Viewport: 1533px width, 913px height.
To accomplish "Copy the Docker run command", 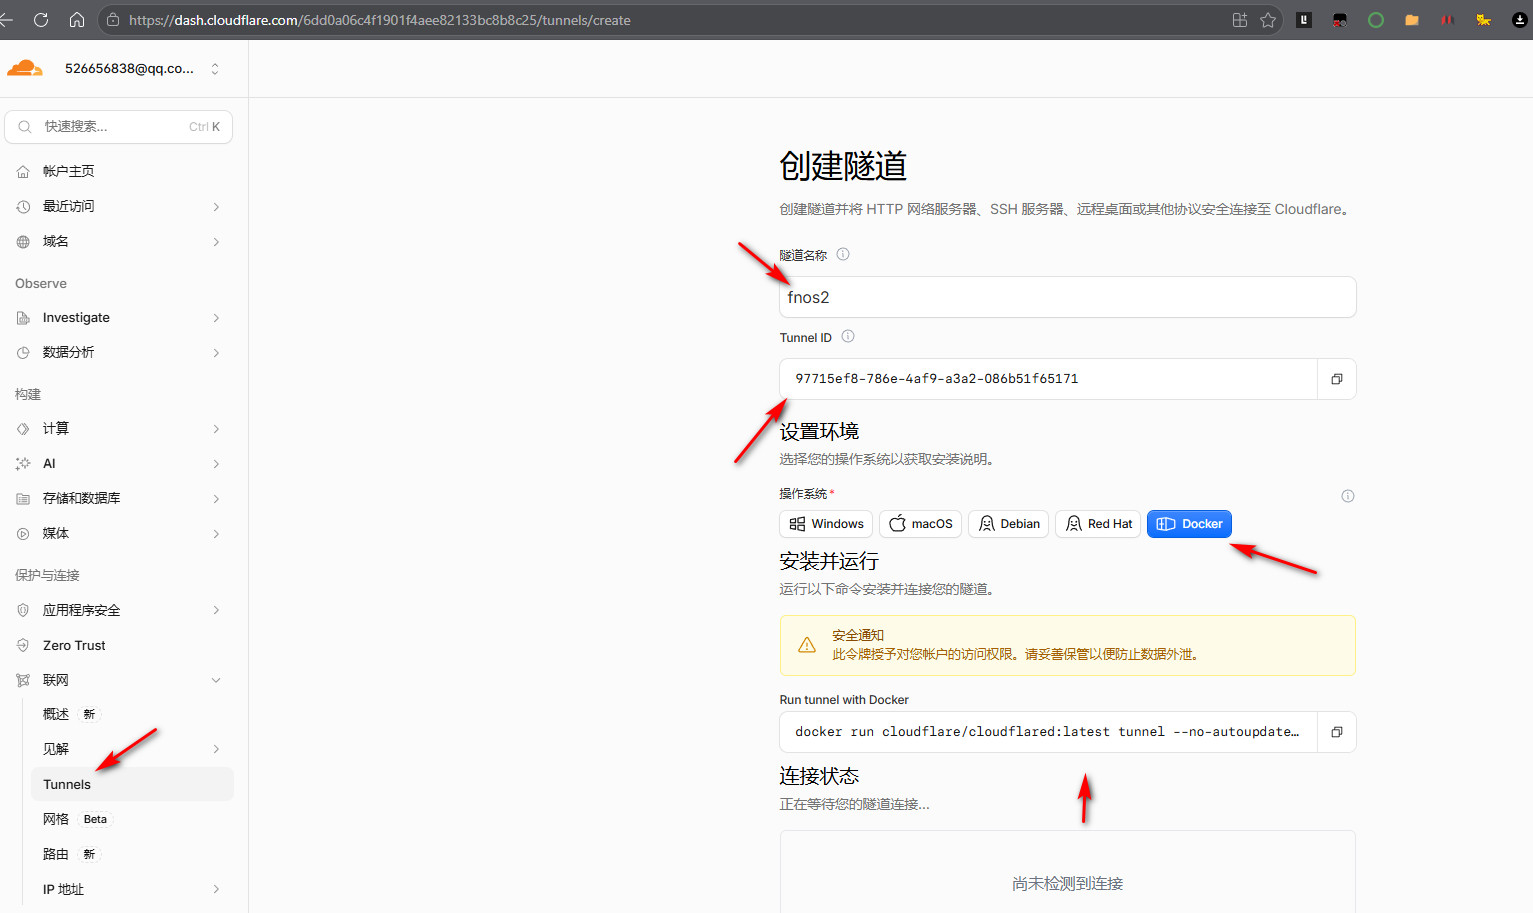I will [x=1337, y=732].
